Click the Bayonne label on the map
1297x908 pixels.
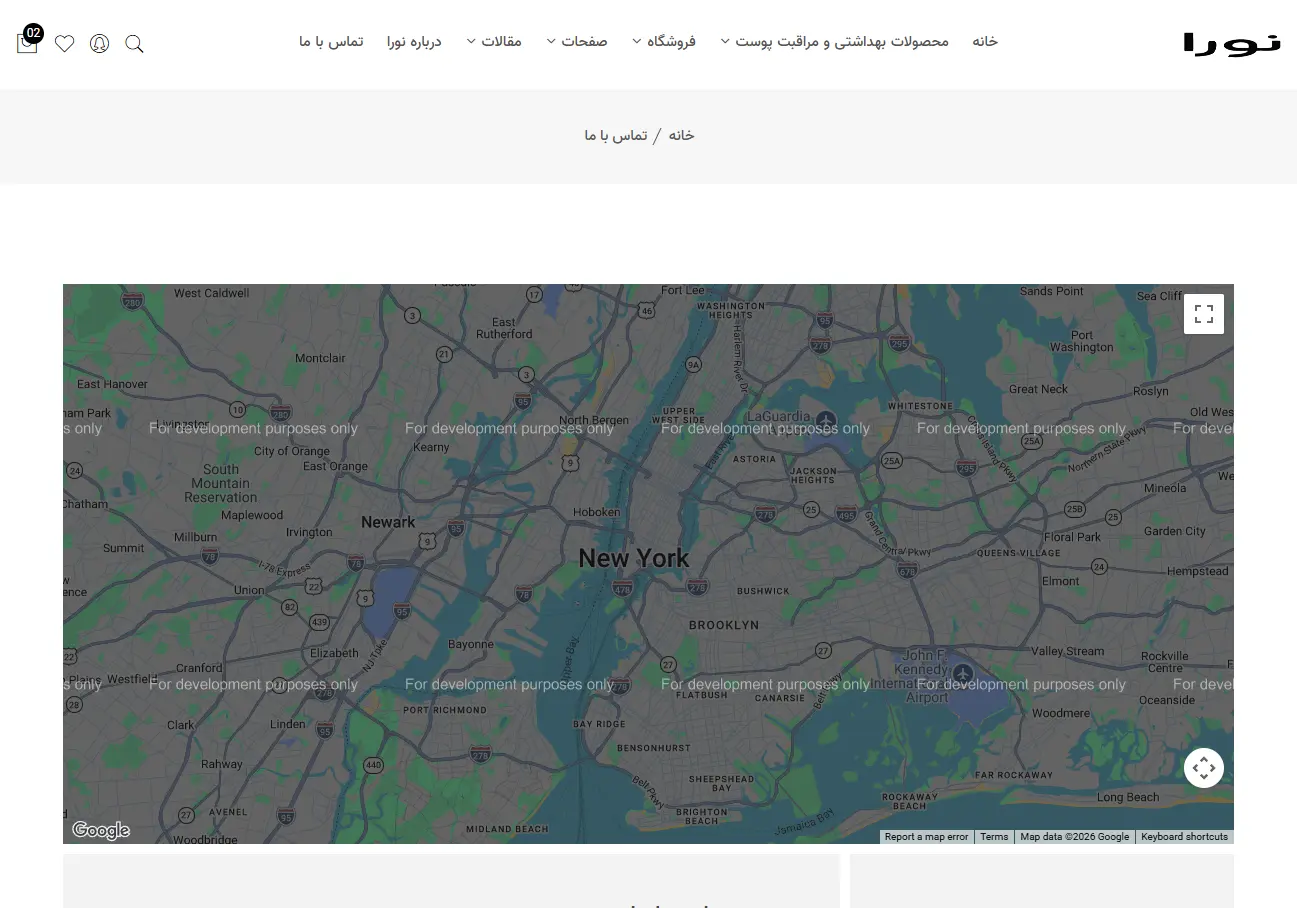(470, 645)
